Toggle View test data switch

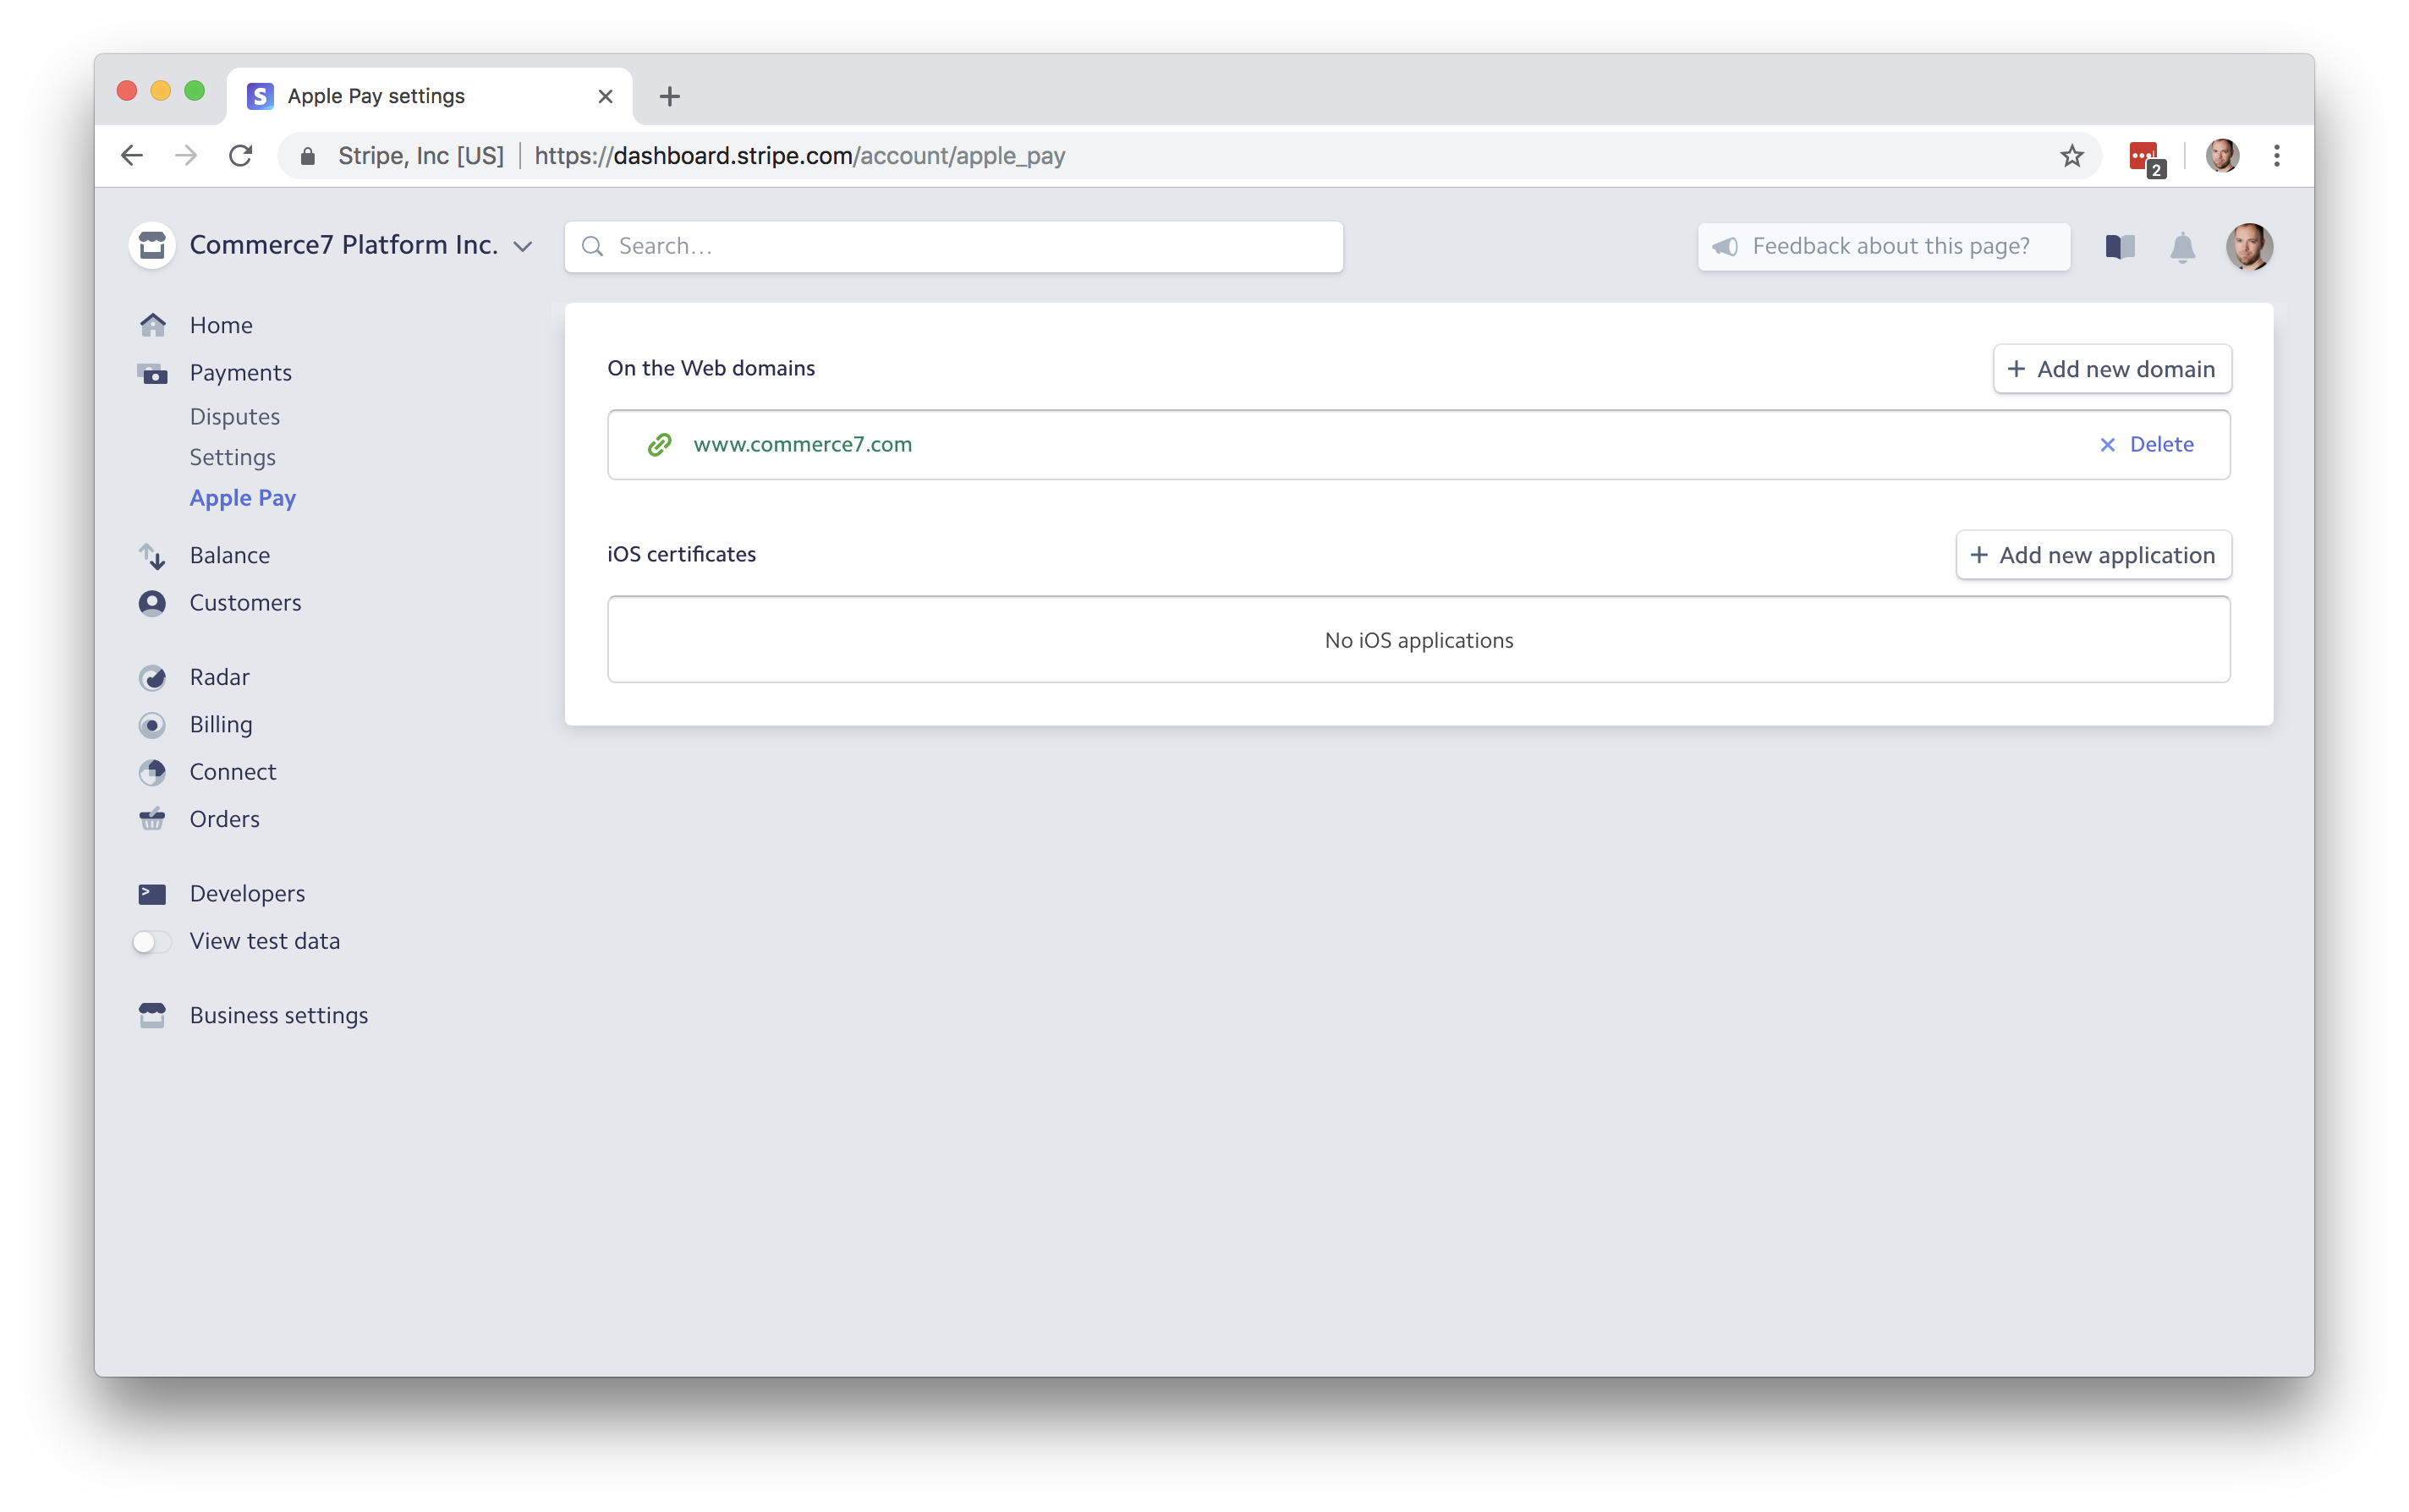pos(152,942)
